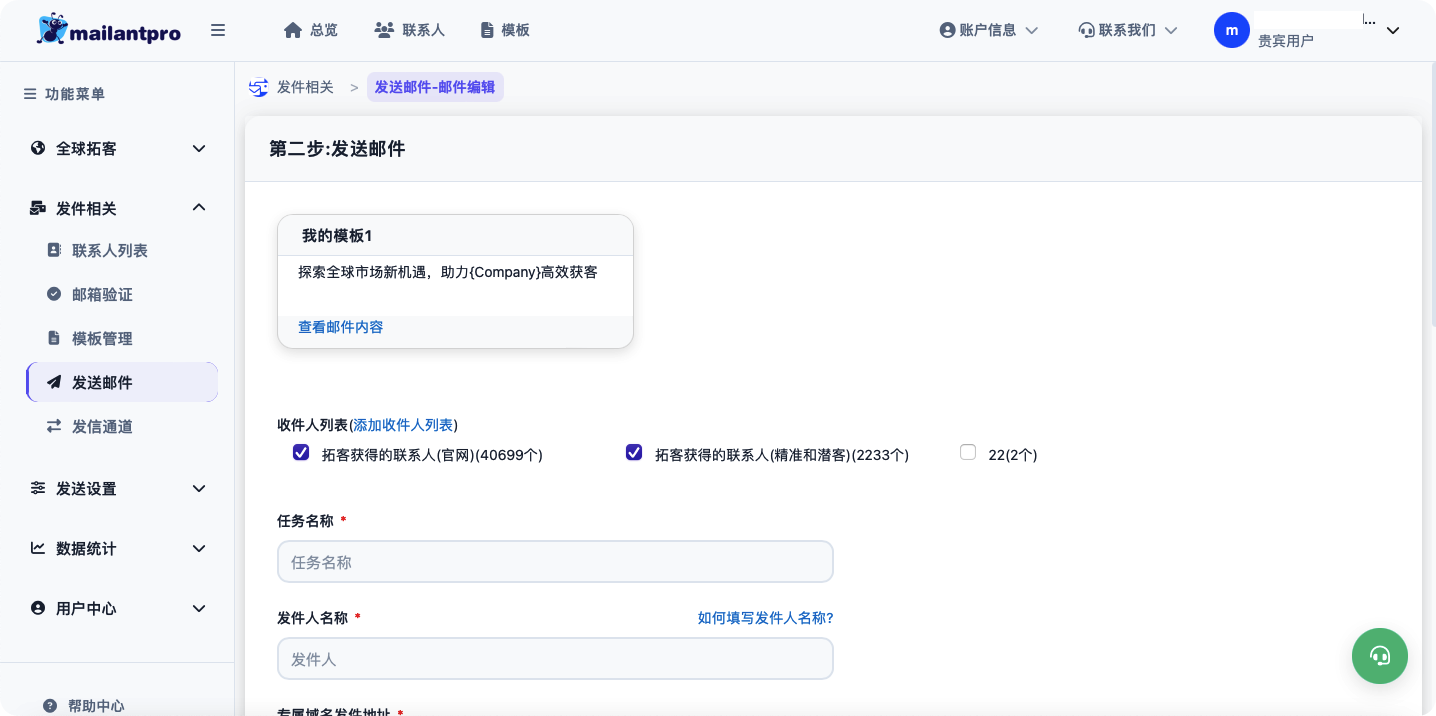Image resolution: width=1436 pixels, height=716 pixels.
Task: Click the 功能菜单 sidebar header text
Action: pyautogui.click(x=75, y=94)
